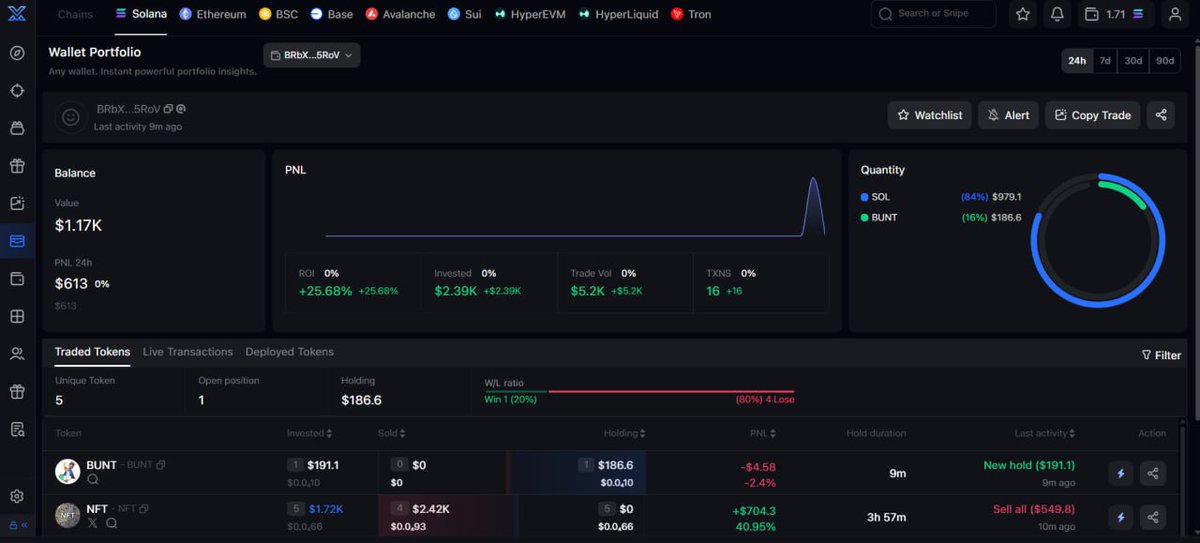Click the BUNT legend color dot
Viewport: 1200px width, 543px height.
(864, 217)
